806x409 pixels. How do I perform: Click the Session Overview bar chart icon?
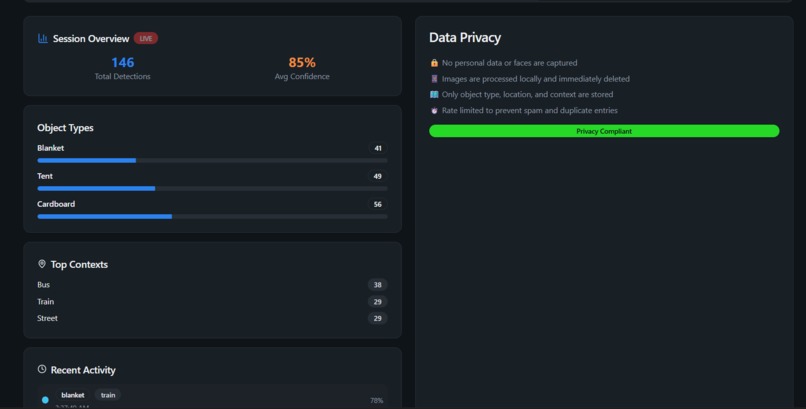click(43, 39)
